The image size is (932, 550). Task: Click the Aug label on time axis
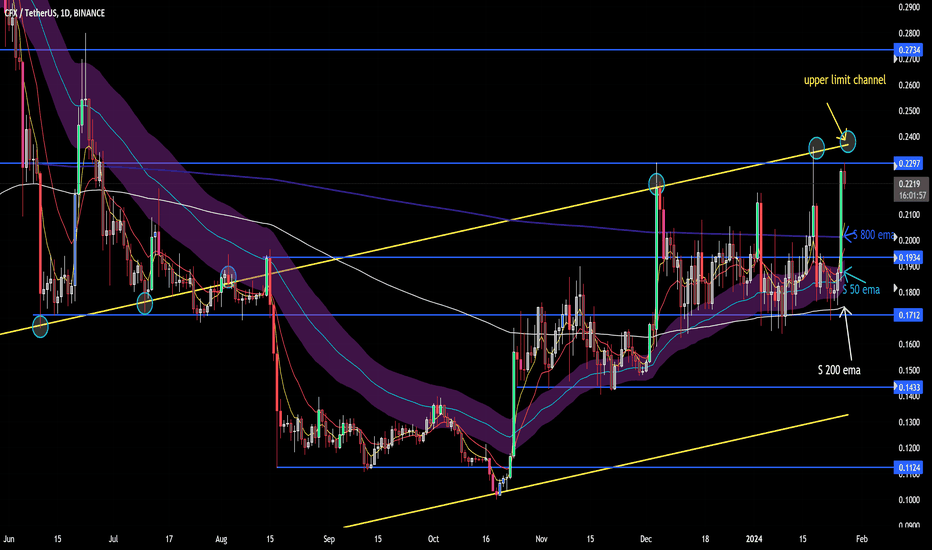tap(221, 539)
